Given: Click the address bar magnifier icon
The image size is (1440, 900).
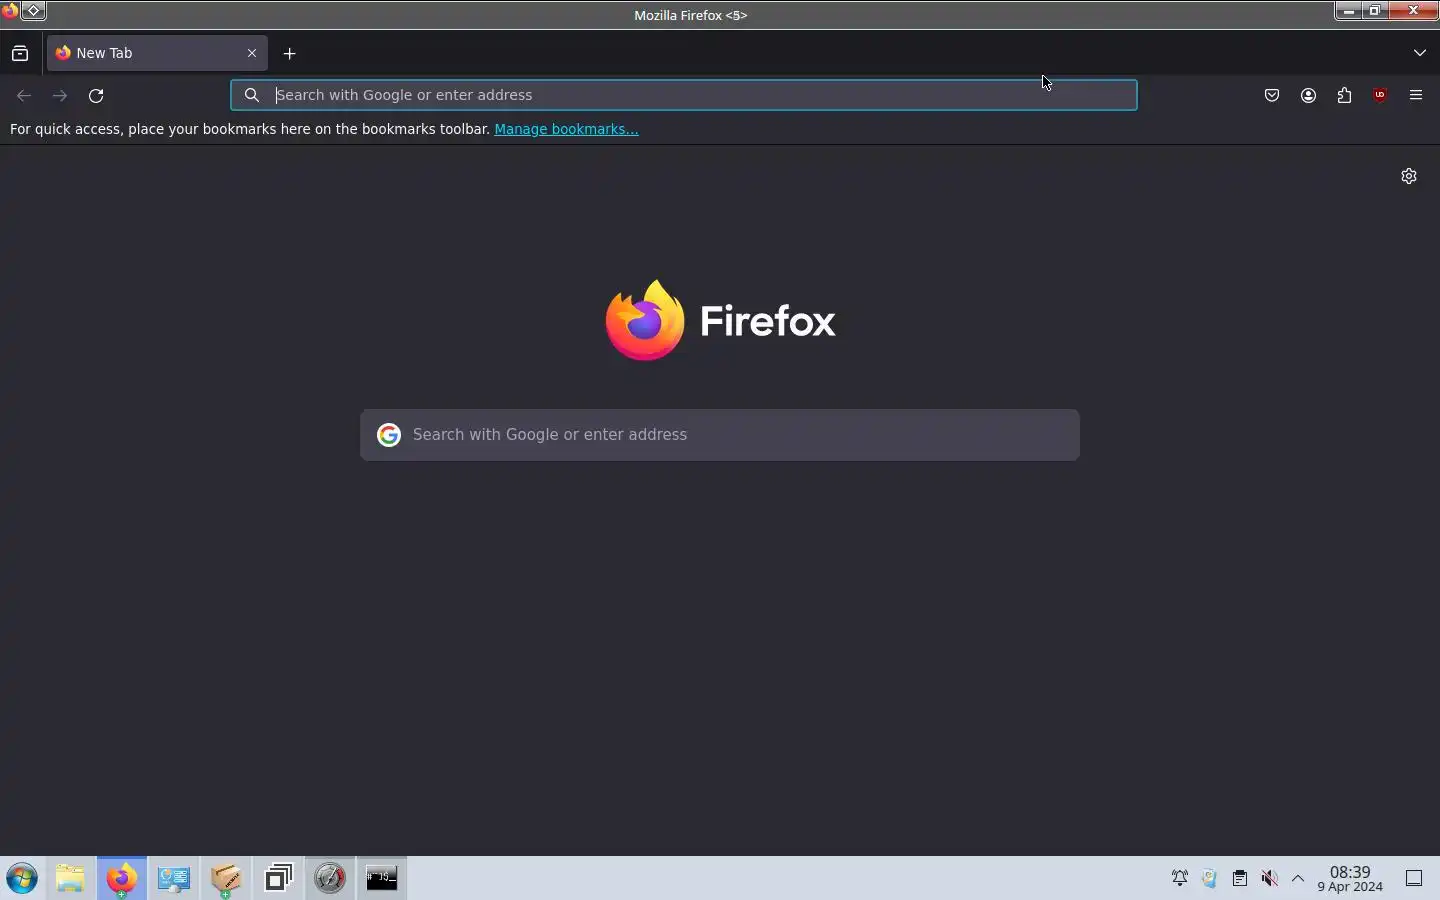Looking at the screenshot, I should click(x=252, y=95).
